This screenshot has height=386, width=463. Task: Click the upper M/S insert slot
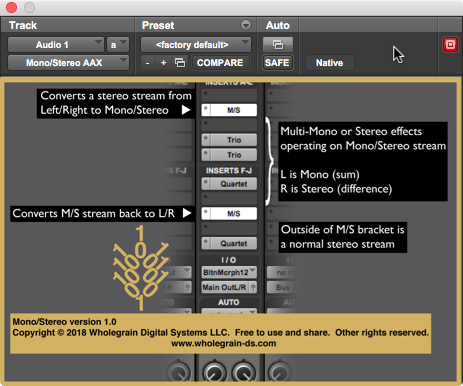coord(229,110)
